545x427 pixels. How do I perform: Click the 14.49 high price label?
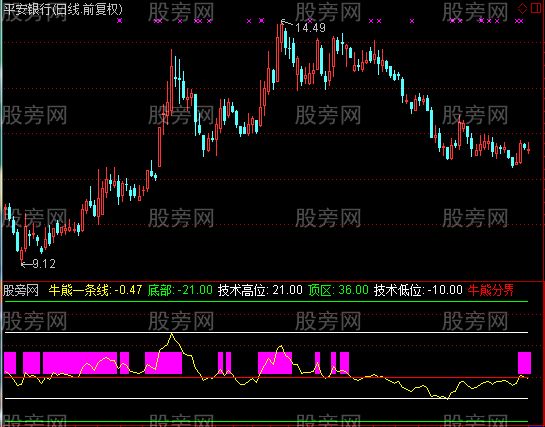point(310,28)
